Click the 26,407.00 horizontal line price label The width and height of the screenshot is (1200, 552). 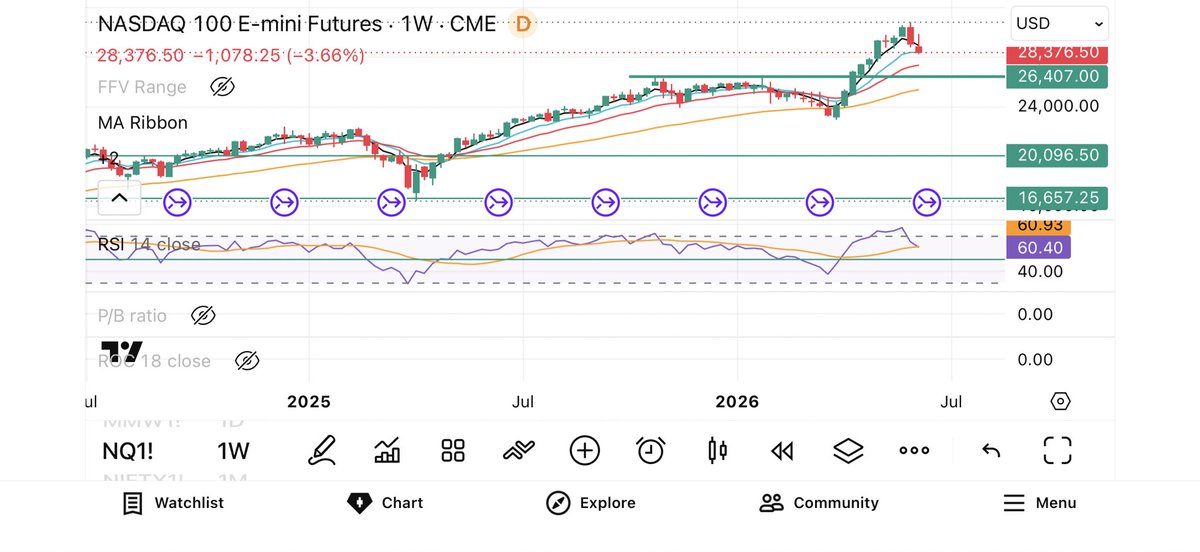(1059, 76)
